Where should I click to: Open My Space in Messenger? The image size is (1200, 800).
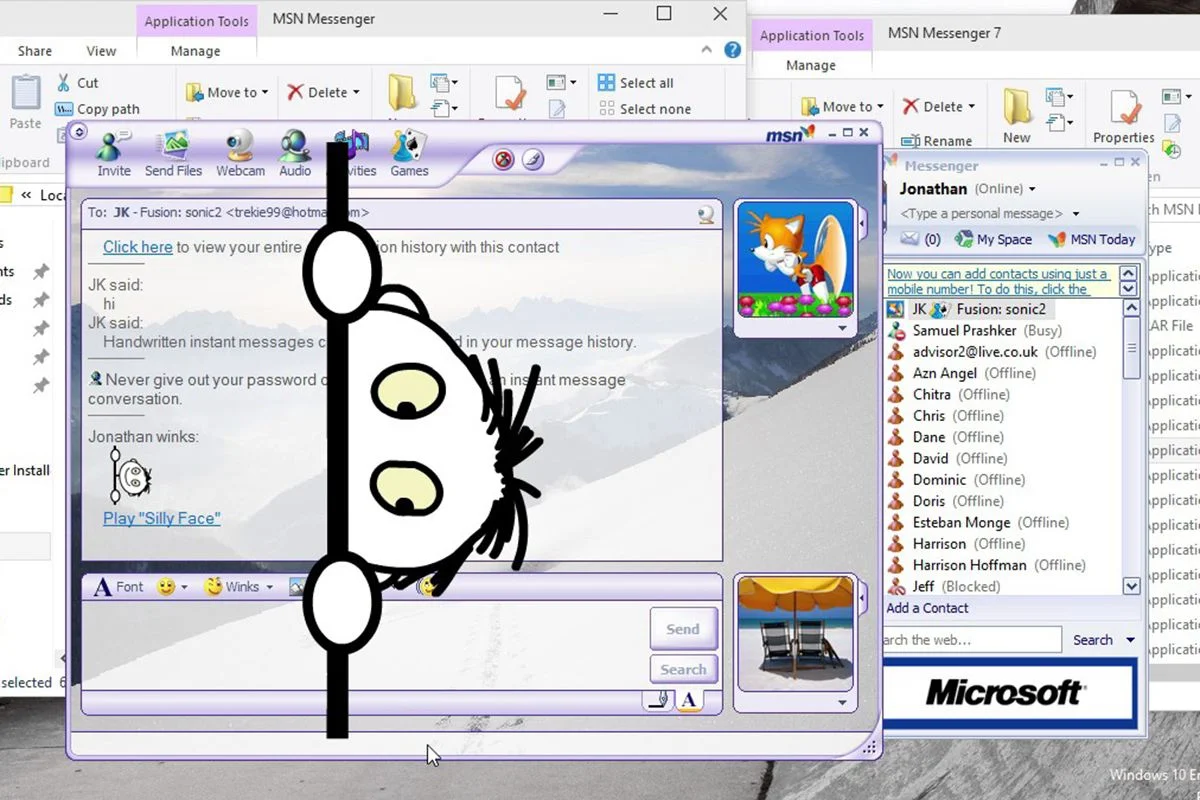pyautogui.click(x=993, y=239)
